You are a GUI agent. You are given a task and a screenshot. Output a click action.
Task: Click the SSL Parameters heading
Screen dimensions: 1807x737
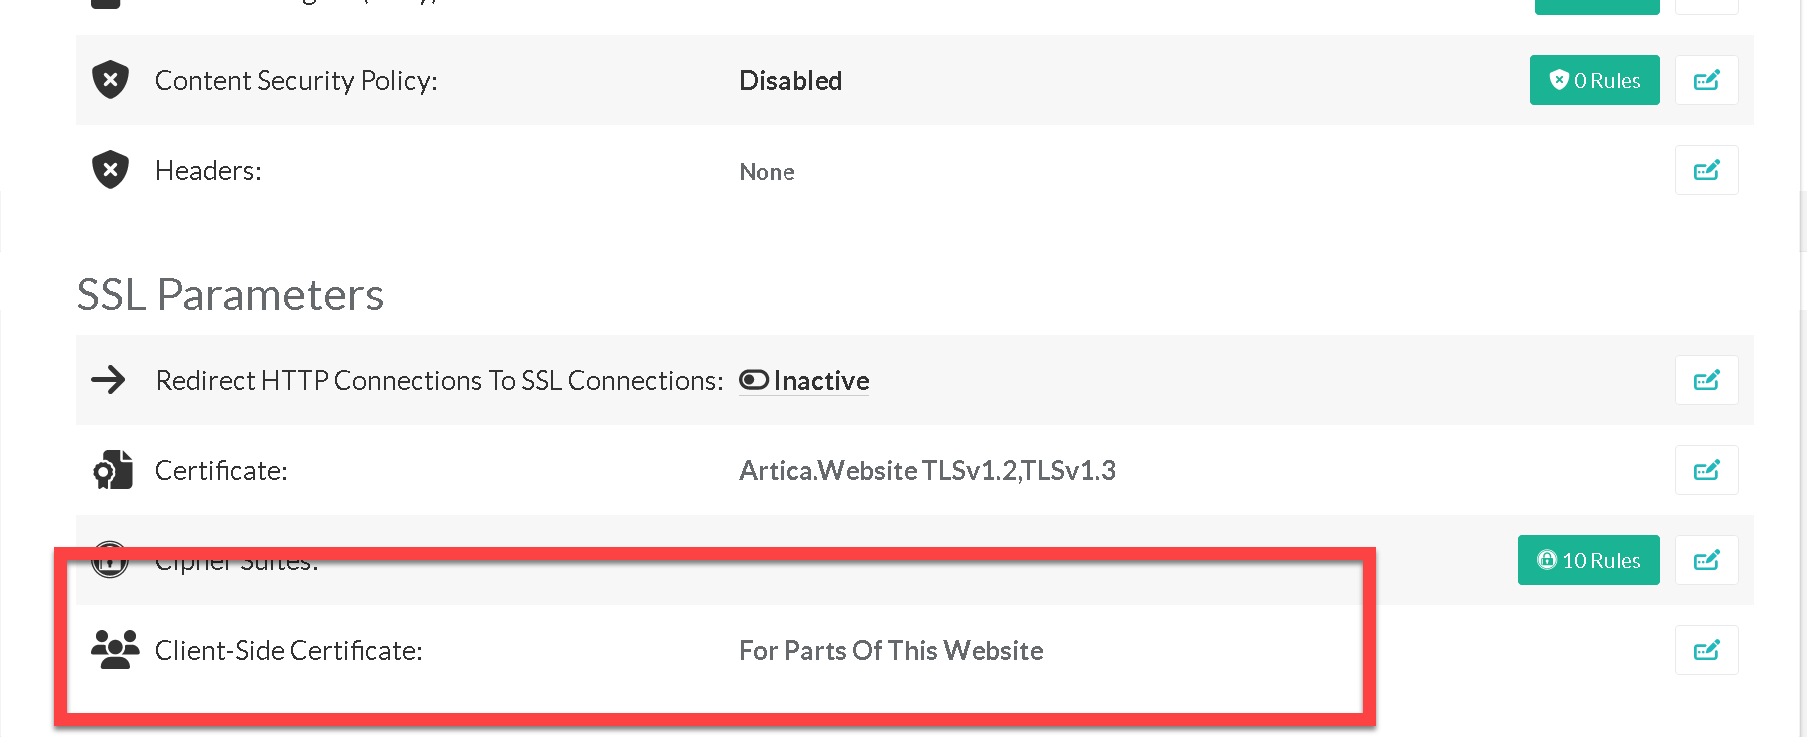point(230,295)
